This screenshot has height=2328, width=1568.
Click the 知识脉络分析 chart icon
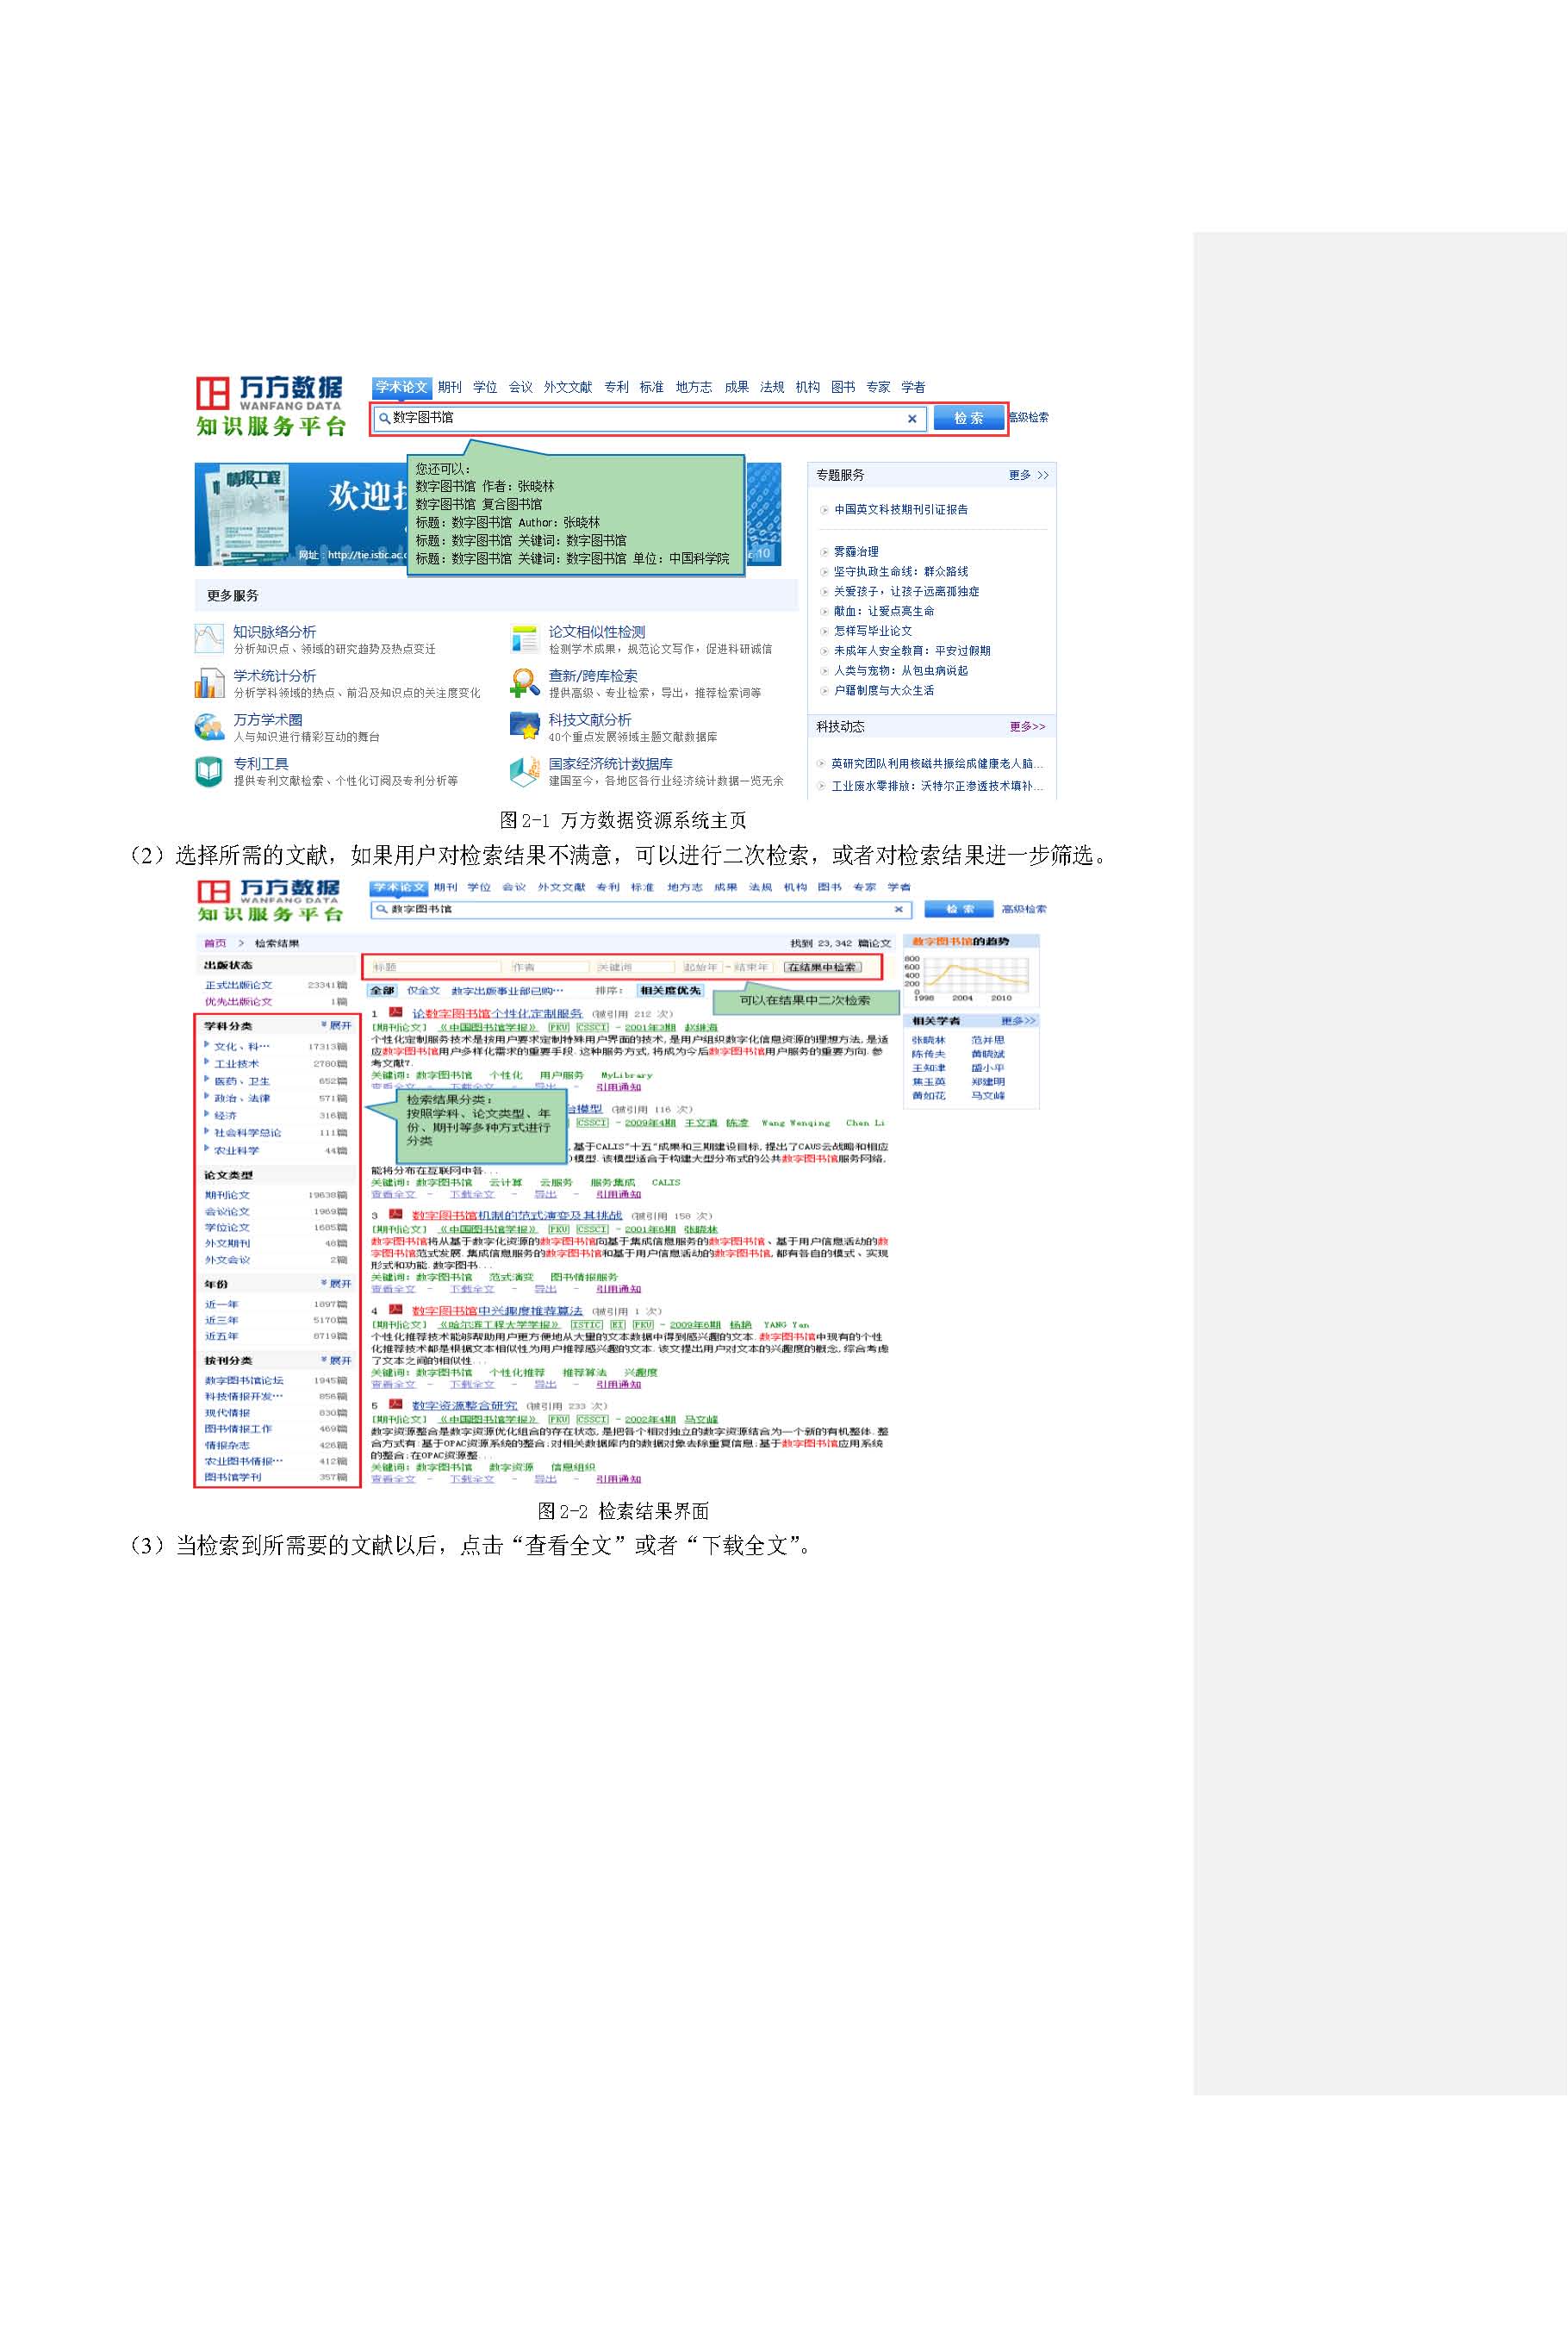point(209,638)
